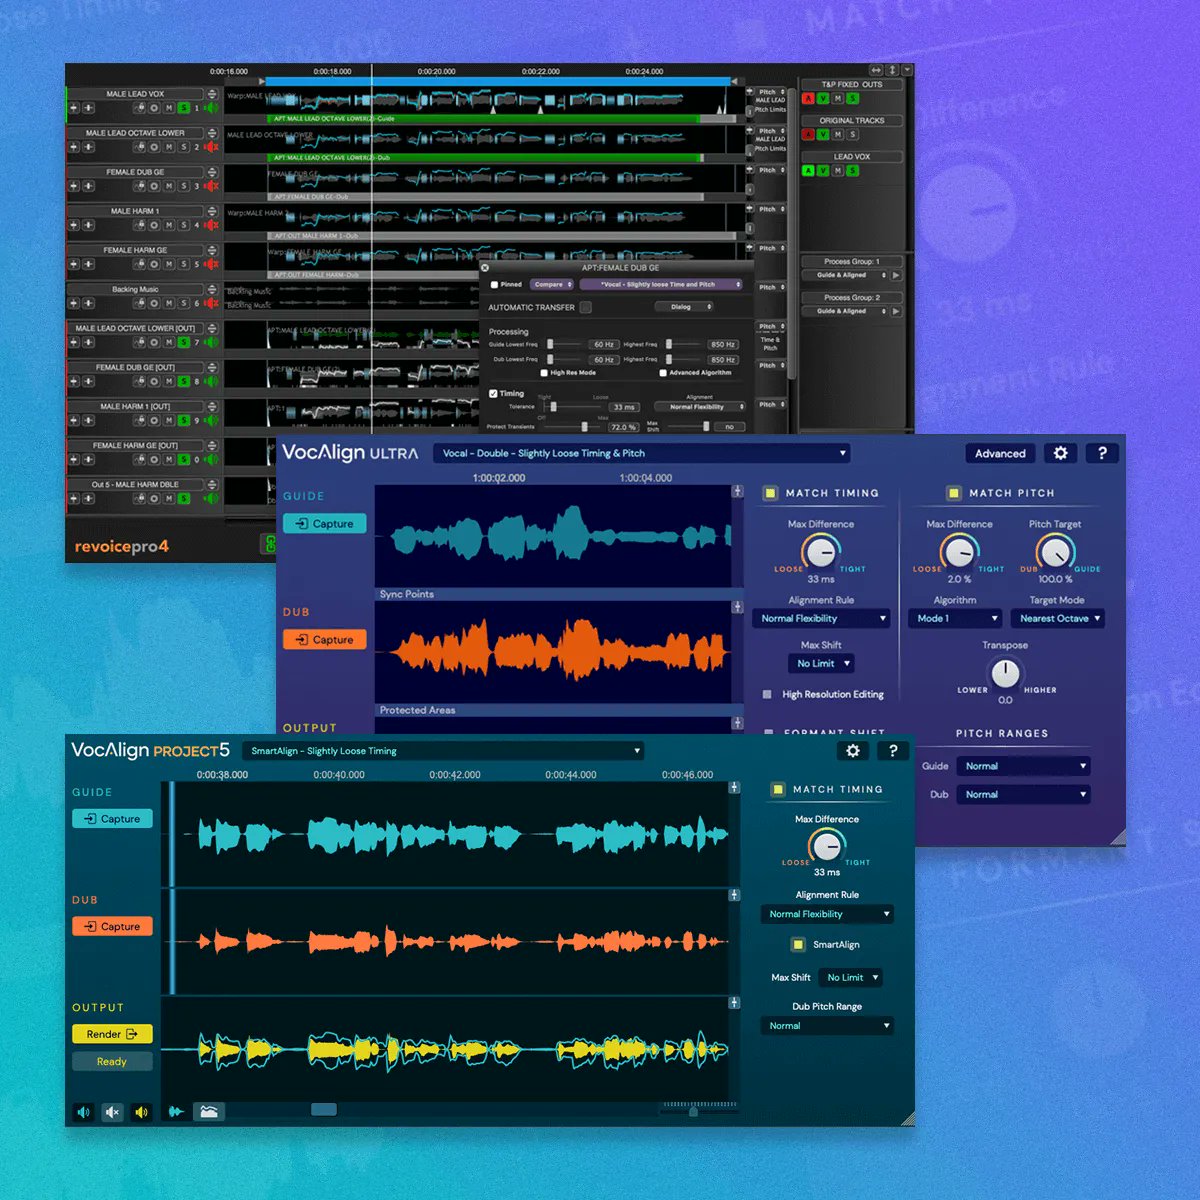This screenshot has width=1200, height=1200.
Task: Open Alignment Rule dropdown in VocAlign Ultra
Action: pyautogui.click(x=821, y=618)
